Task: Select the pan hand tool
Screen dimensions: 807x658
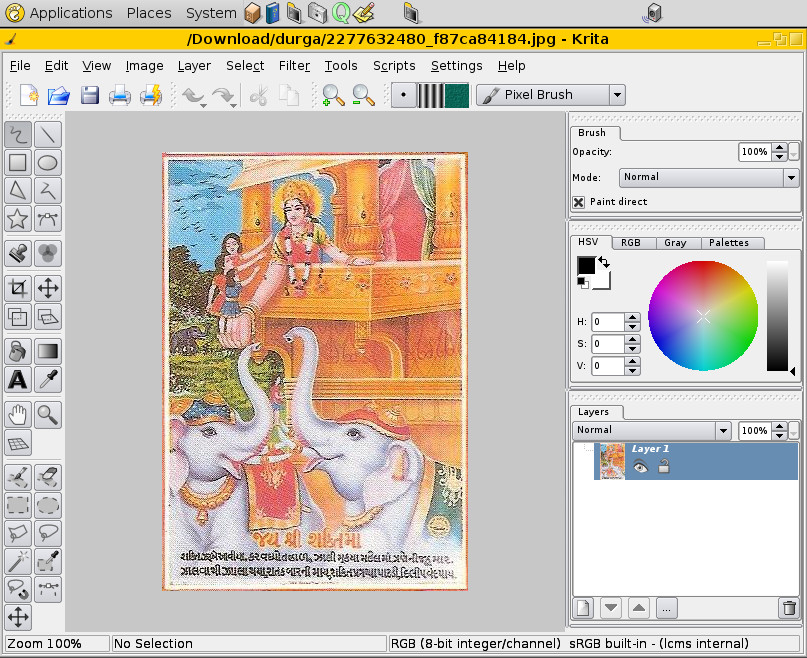Action: click(18, 415)
